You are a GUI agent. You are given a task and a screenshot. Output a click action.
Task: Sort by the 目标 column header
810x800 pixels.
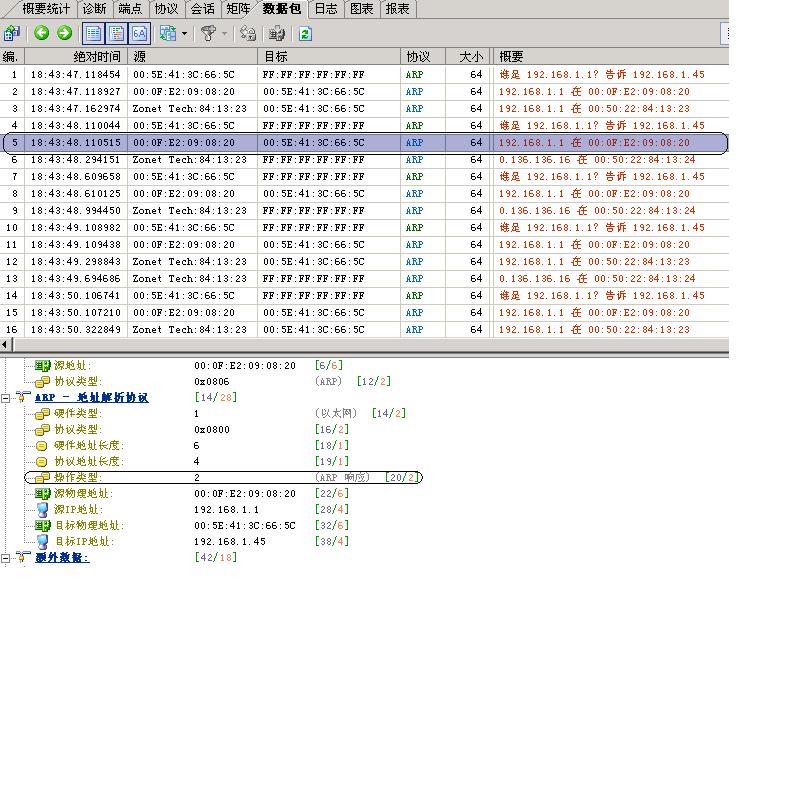(x=329, y=56)
